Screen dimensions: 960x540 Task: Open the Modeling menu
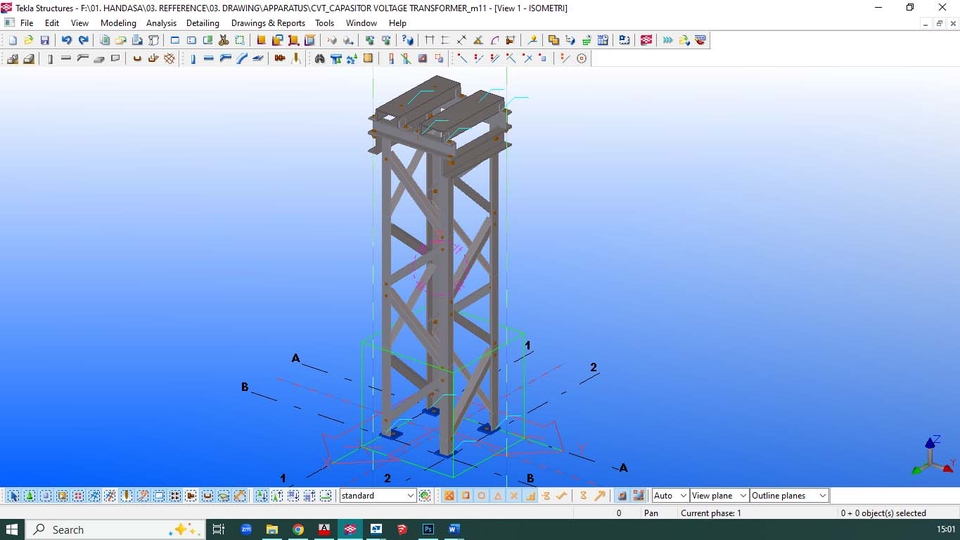coord(118,23)
